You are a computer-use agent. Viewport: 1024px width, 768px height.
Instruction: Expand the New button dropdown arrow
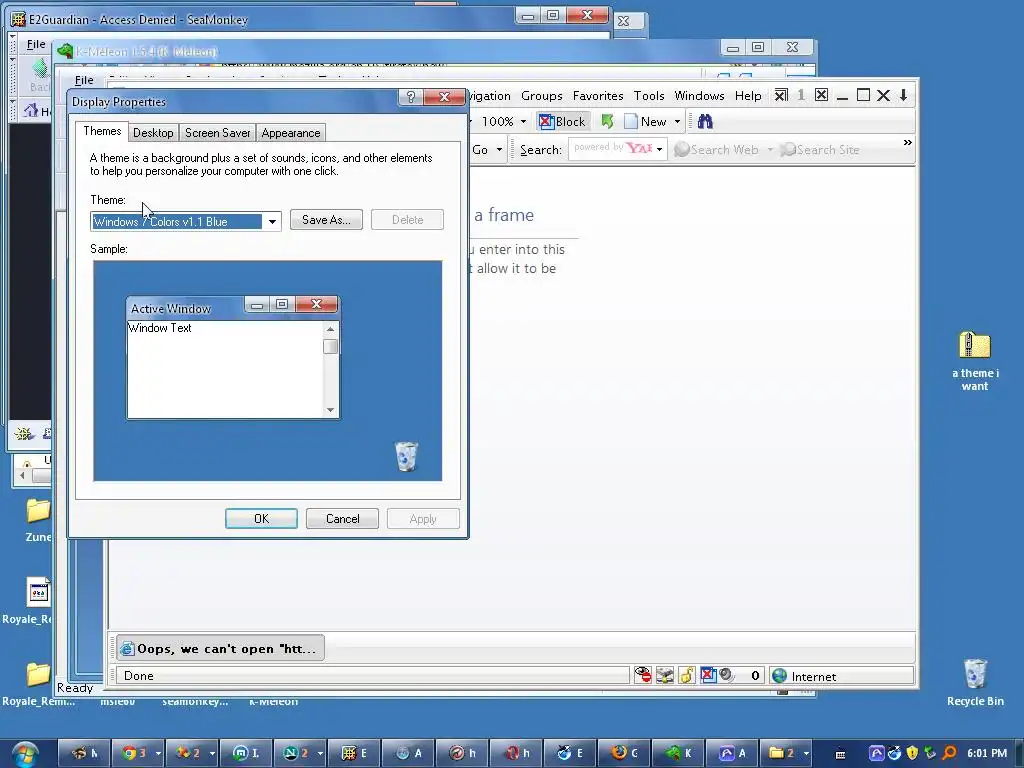(x=677, y=122)
